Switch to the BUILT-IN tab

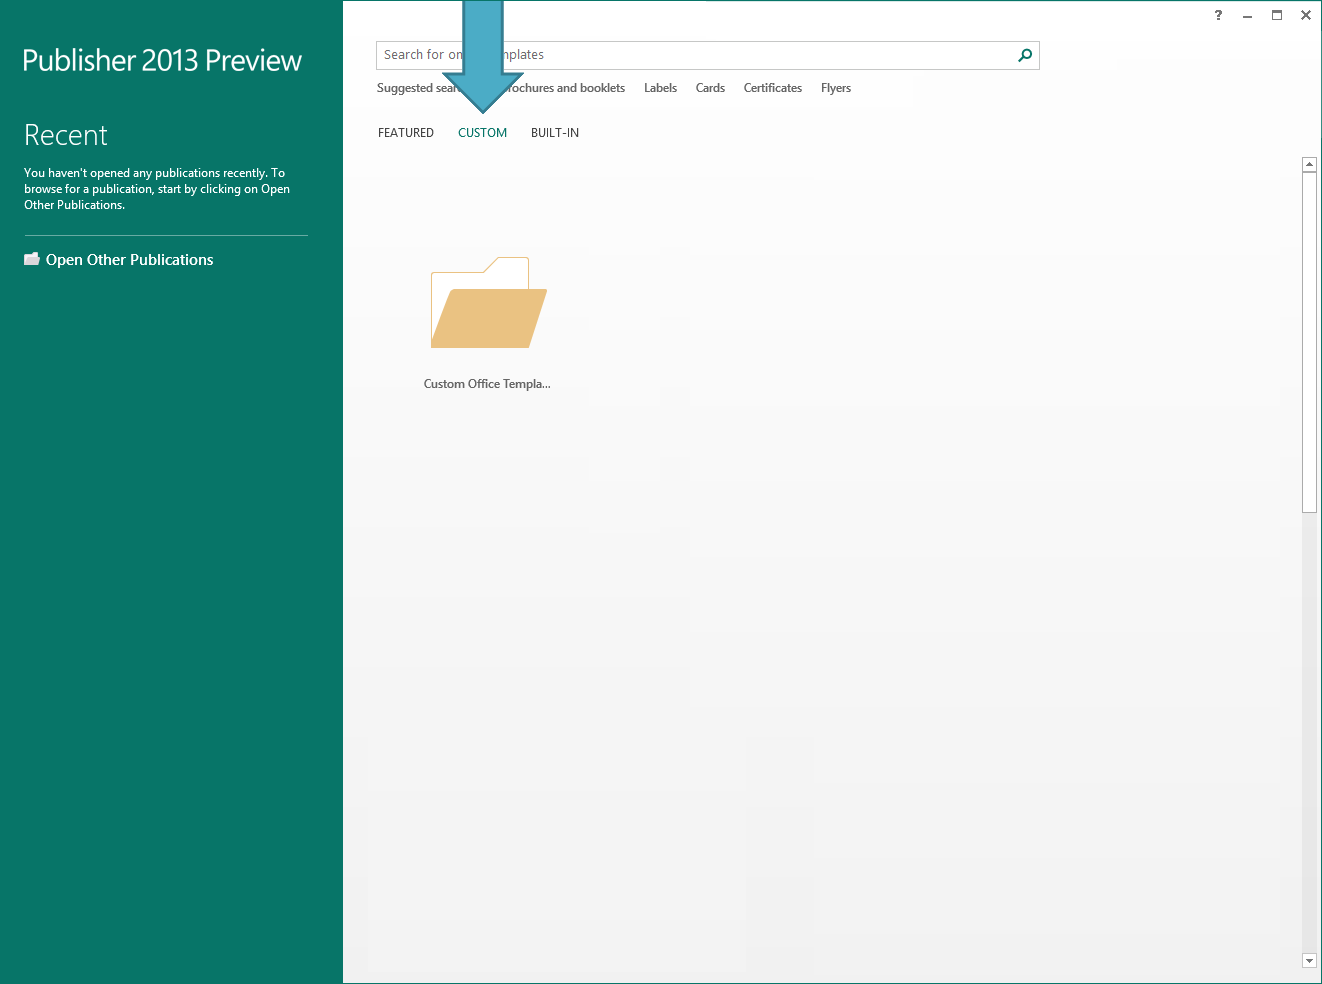click(555, 133)
